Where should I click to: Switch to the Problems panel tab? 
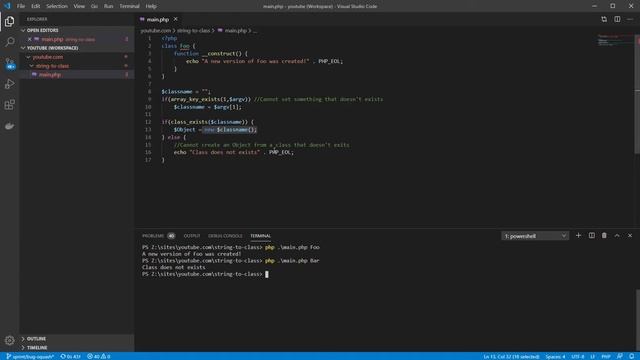(158, 236)
